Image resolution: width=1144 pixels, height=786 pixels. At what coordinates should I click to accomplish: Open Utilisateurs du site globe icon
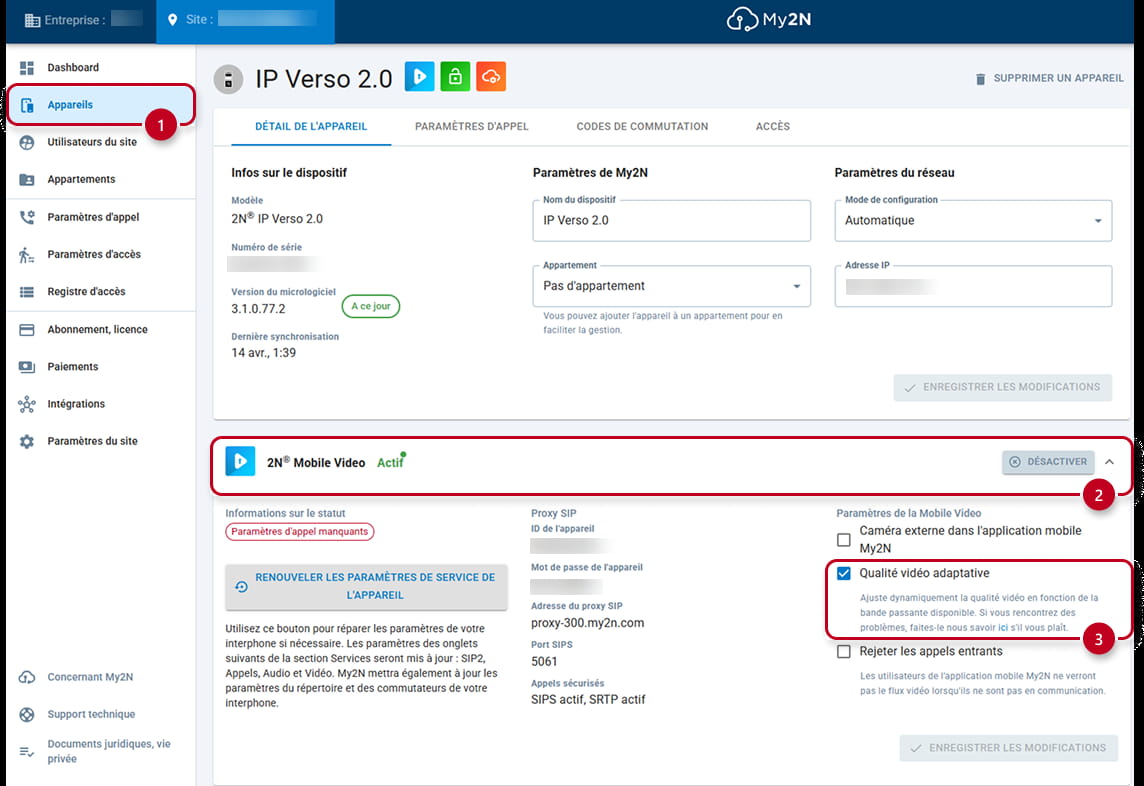(x=27, y=142)
